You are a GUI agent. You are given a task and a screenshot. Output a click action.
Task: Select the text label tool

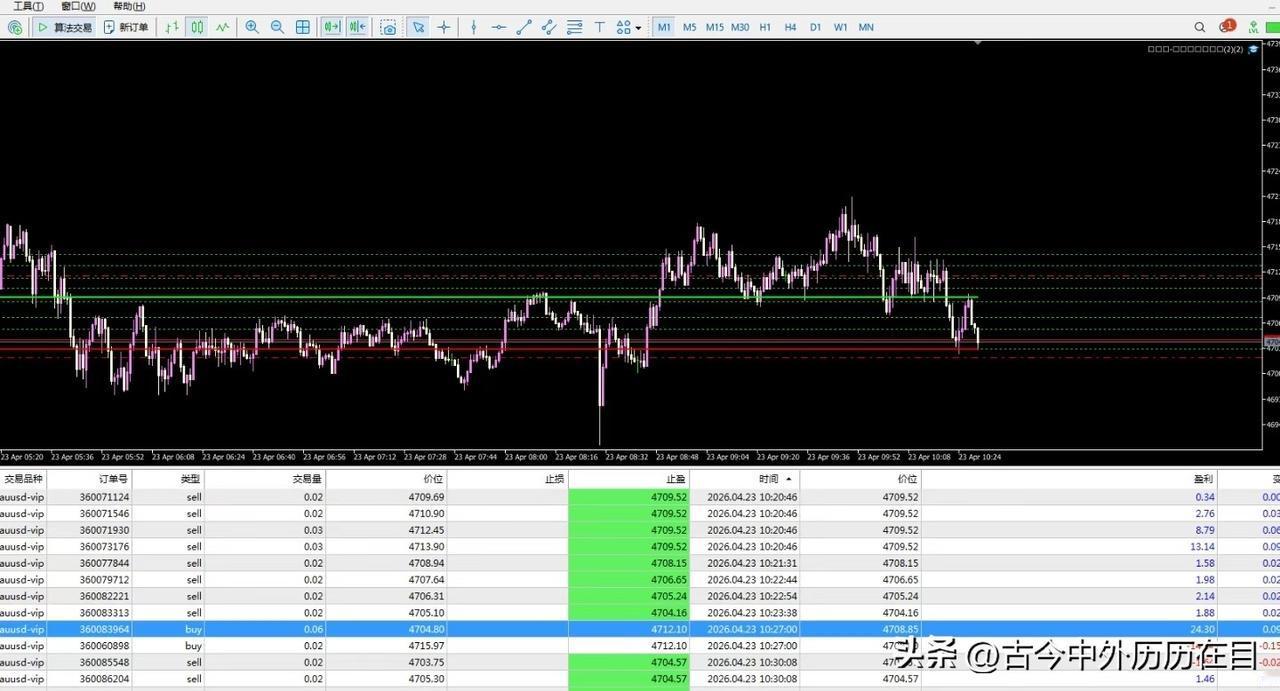600,27
